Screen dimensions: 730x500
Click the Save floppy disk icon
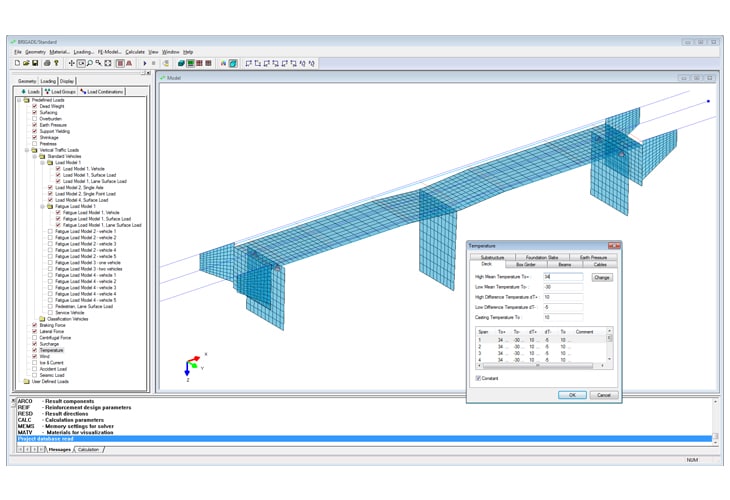click(35, 63)
